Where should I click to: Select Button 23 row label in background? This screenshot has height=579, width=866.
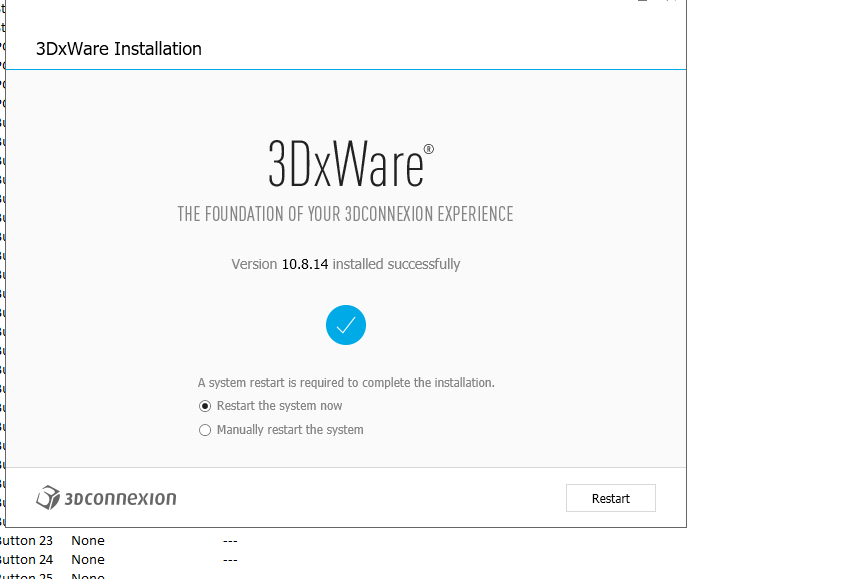click(27, 540)
